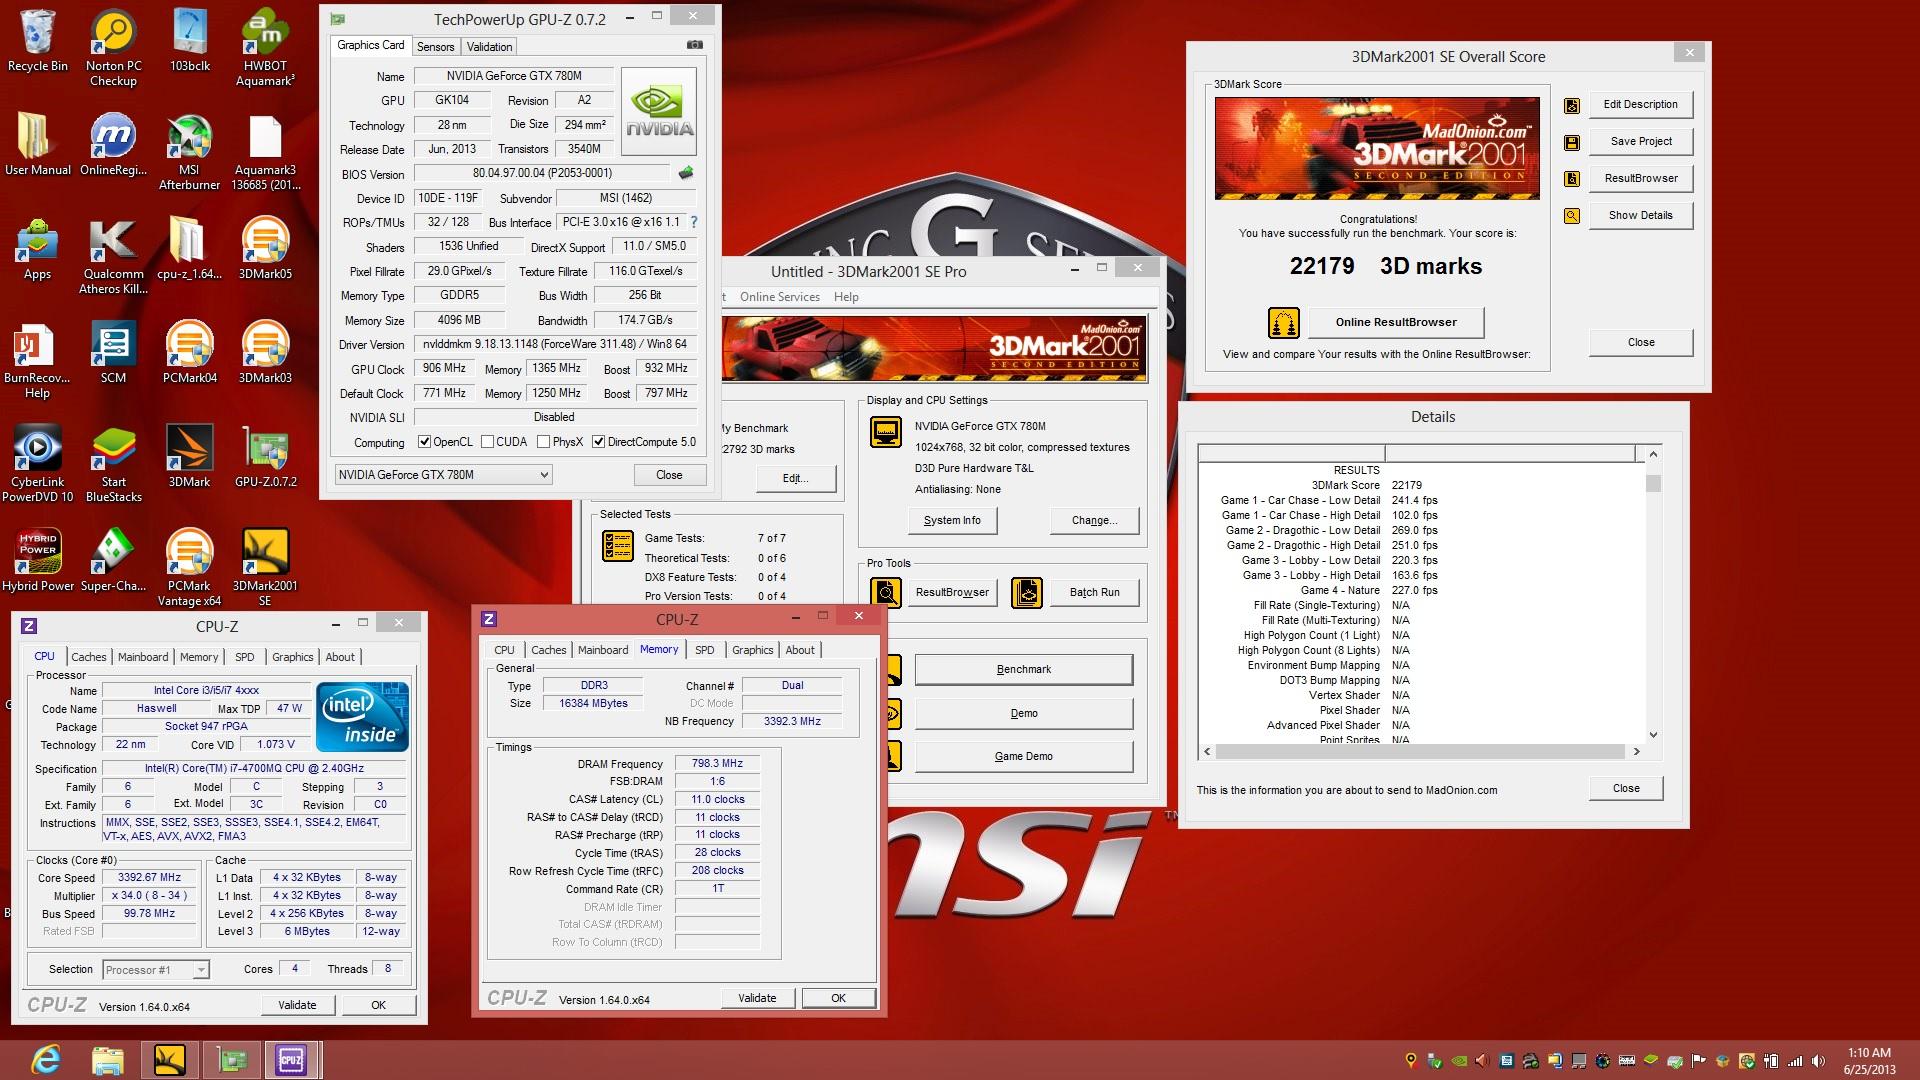Image resolution: width=1920 pixels, height=1080 pixels.
Task: Click the Demo button in 3DMark2001
Action: coord(1024,714)
